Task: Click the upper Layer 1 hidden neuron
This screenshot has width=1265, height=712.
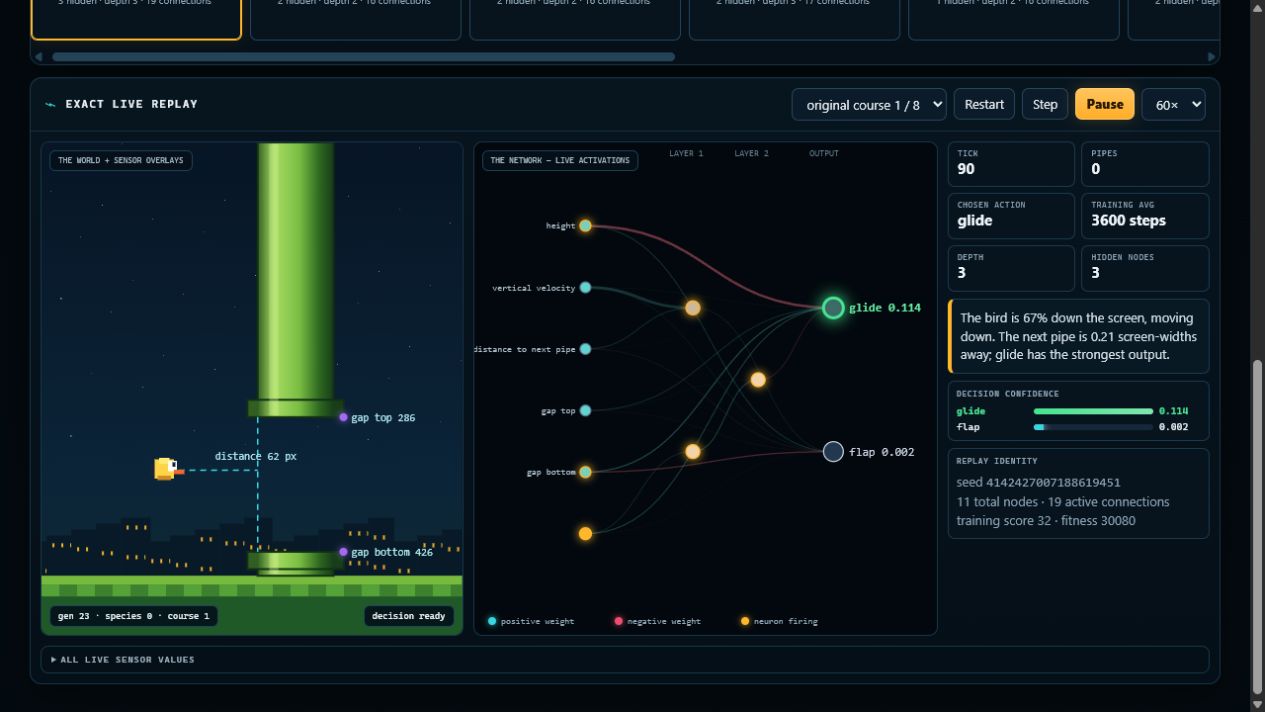Action: pos(692,308)
